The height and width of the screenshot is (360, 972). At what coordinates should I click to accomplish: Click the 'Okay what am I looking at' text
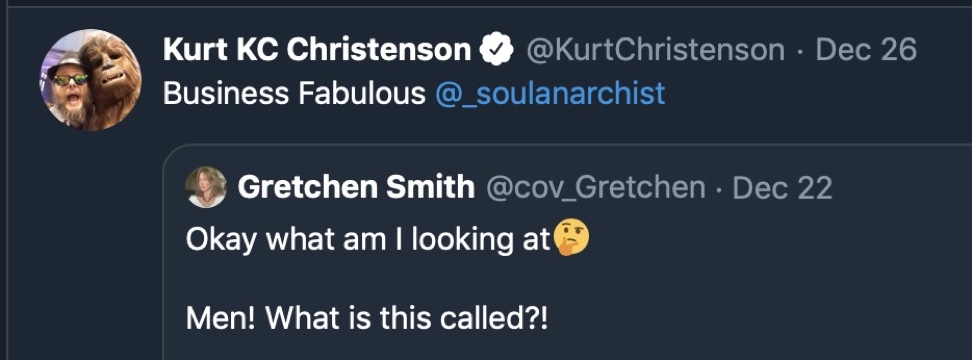pos(369,240)
